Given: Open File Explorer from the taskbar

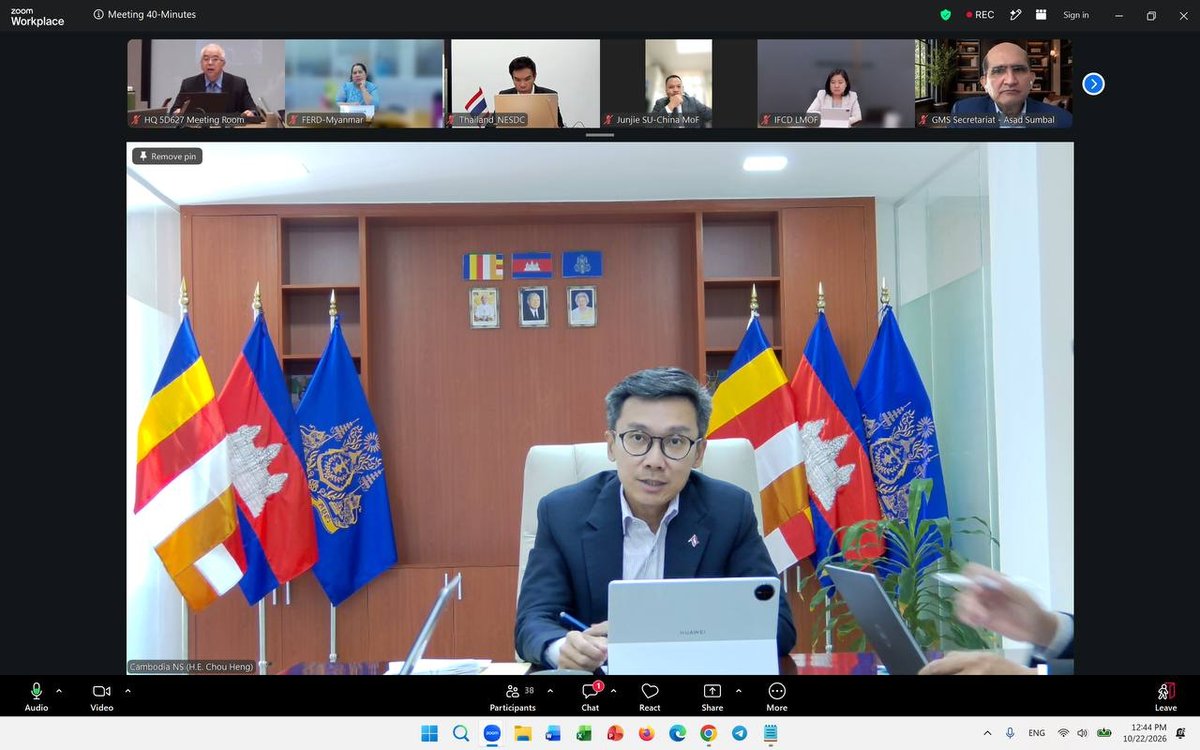Looking at the screenshot, I should pyautogui.click(x=522, y=733).
